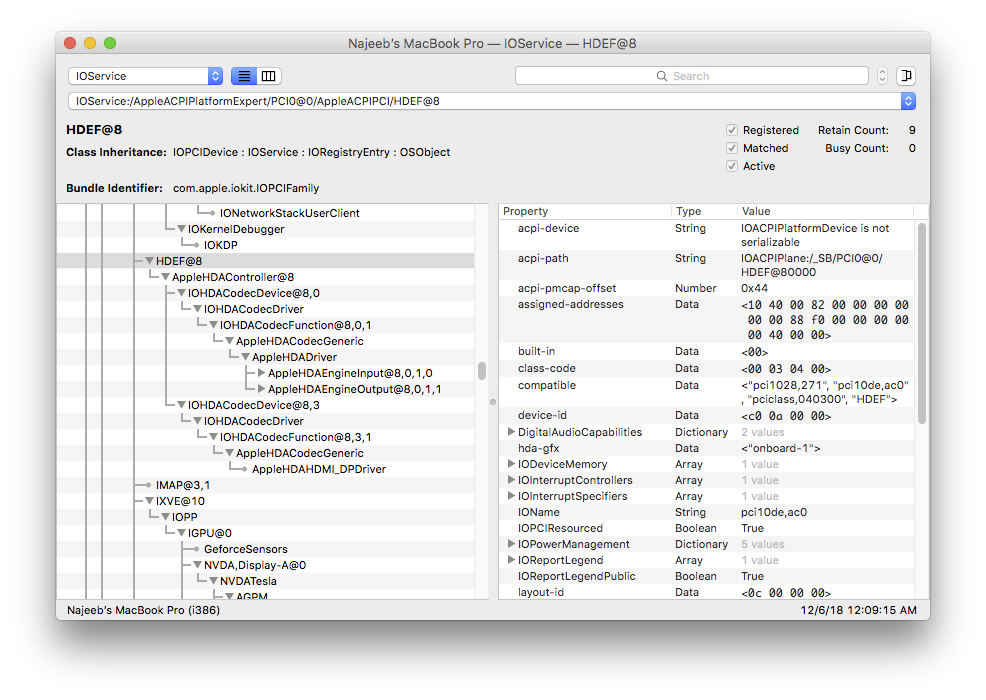Select AppleHDAHDMI_DPDriver tree entry
This screenshot has width=986, height=700.
319,469
